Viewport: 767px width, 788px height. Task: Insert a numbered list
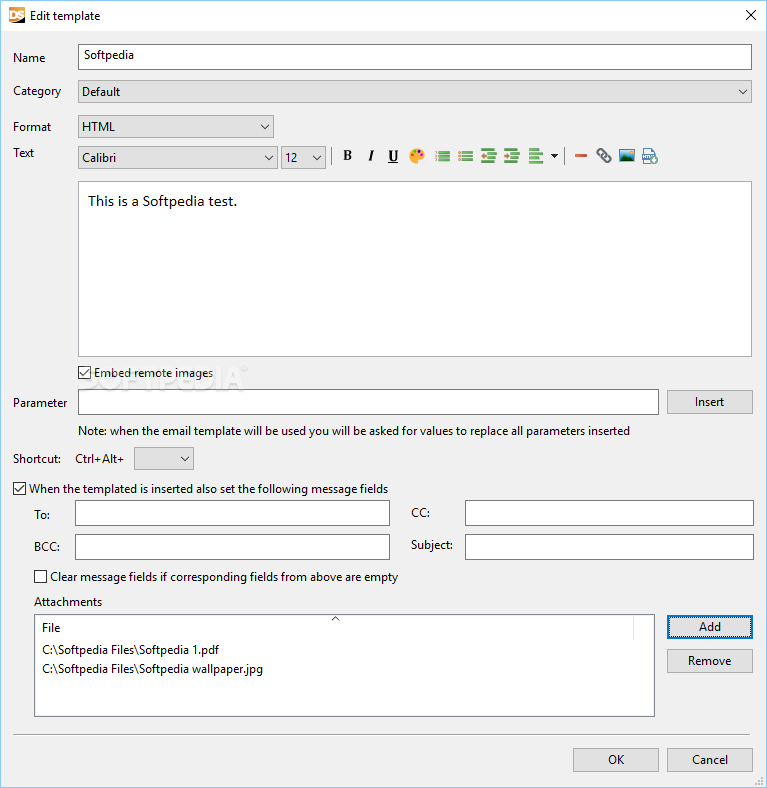442,156
